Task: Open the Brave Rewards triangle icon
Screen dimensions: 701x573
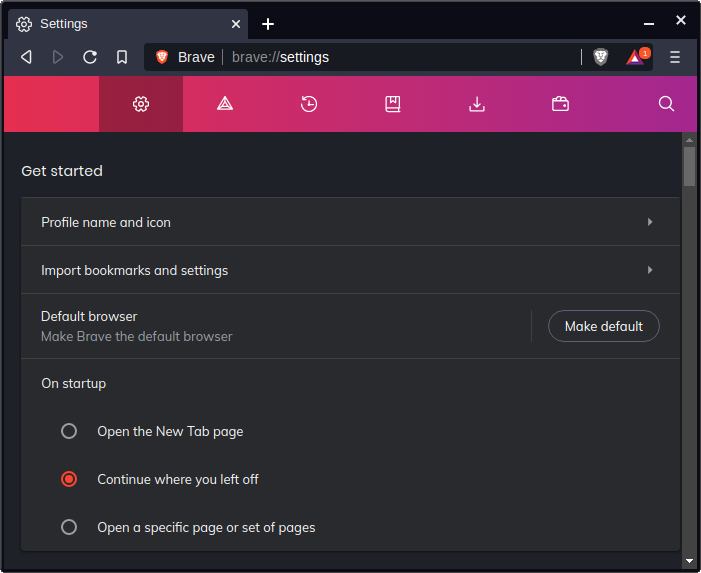Action: (x=635, y=57)
